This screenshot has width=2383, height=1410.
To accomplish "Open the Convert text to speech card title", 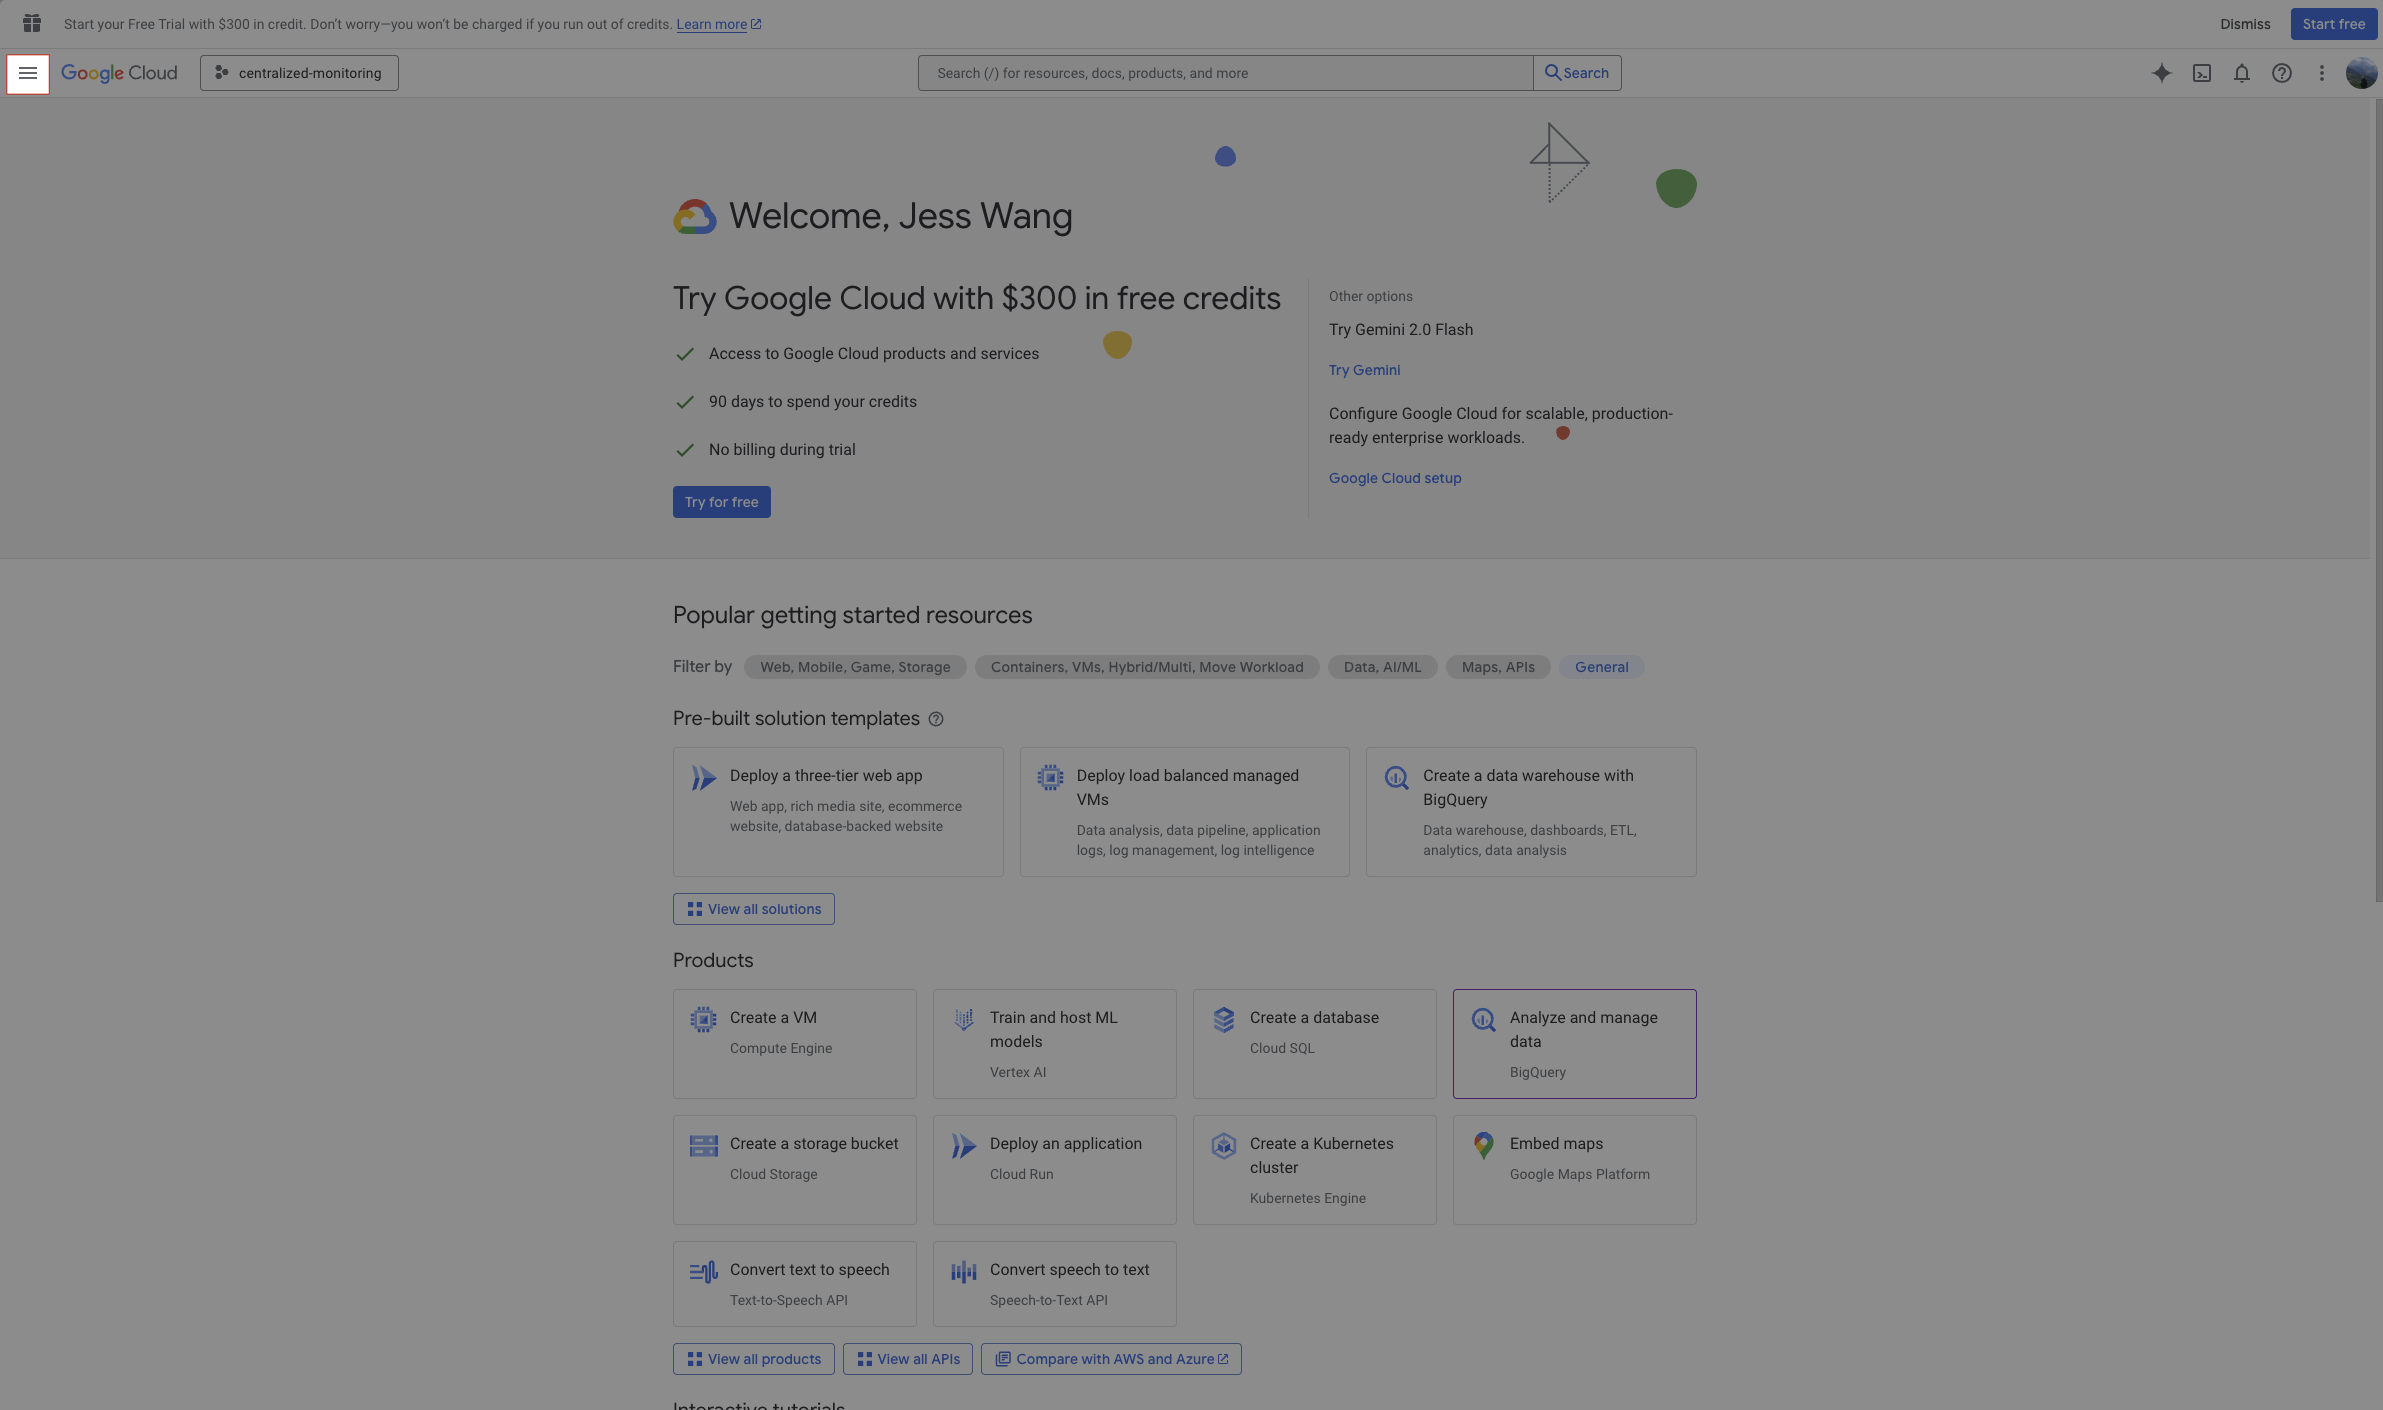I will click(x=809, y=1270).
